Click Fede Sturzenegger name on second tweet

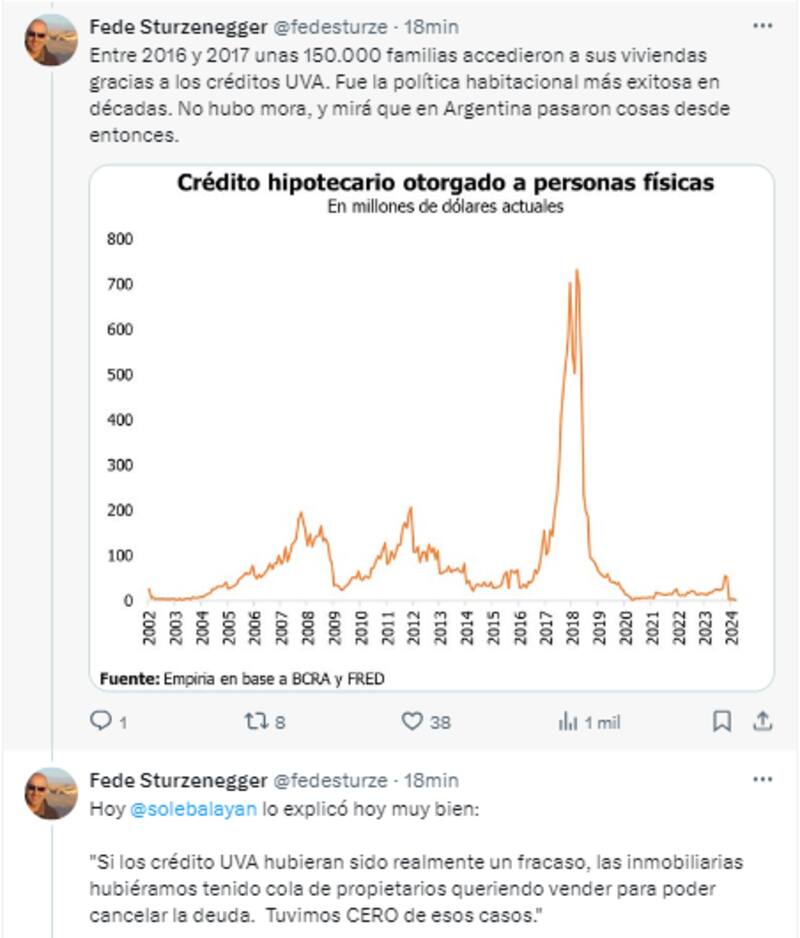click(178, 780)
